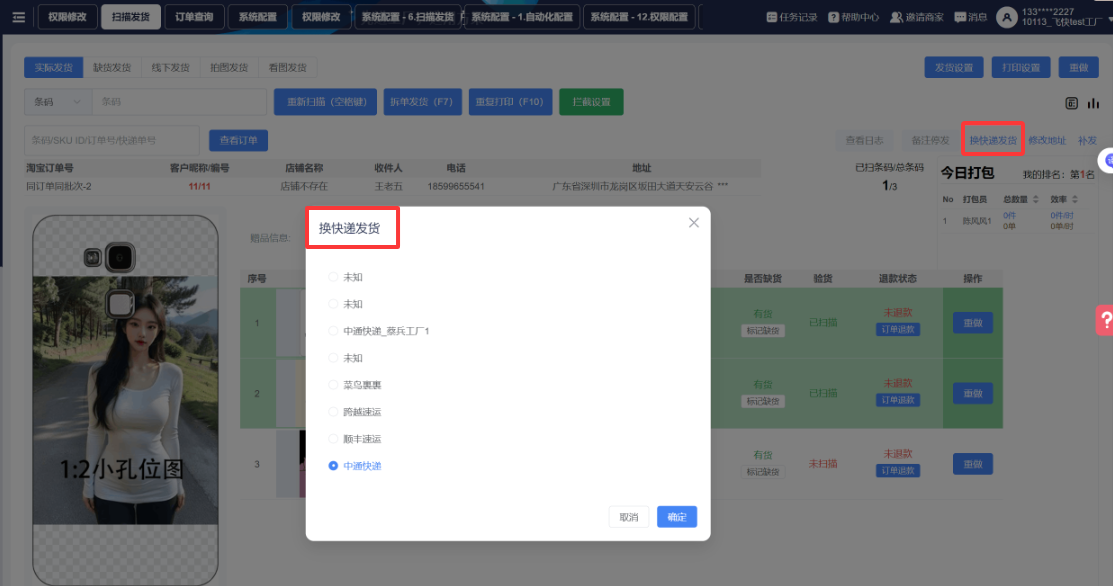Viewport: 1113px width, 586px height.
Task: Click phone number 18599655541
Action: click(x=456, y=187)
